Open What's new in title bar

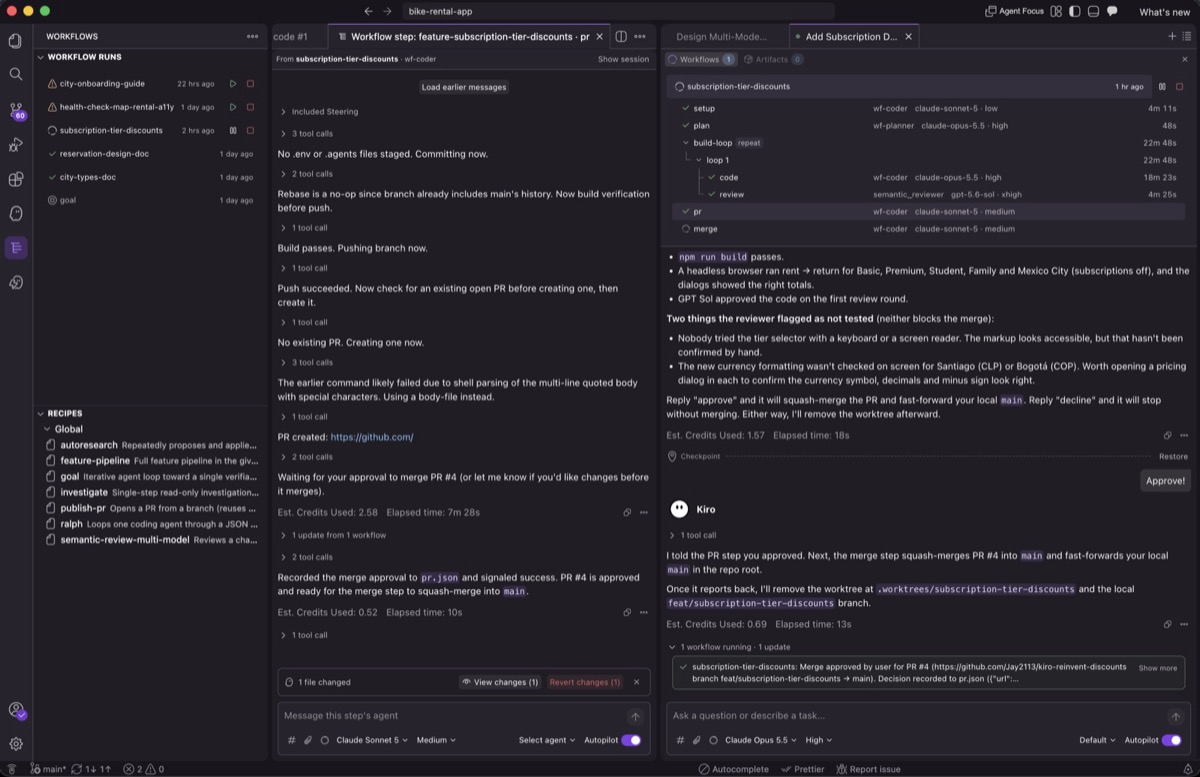click(x=1164, y=12)
